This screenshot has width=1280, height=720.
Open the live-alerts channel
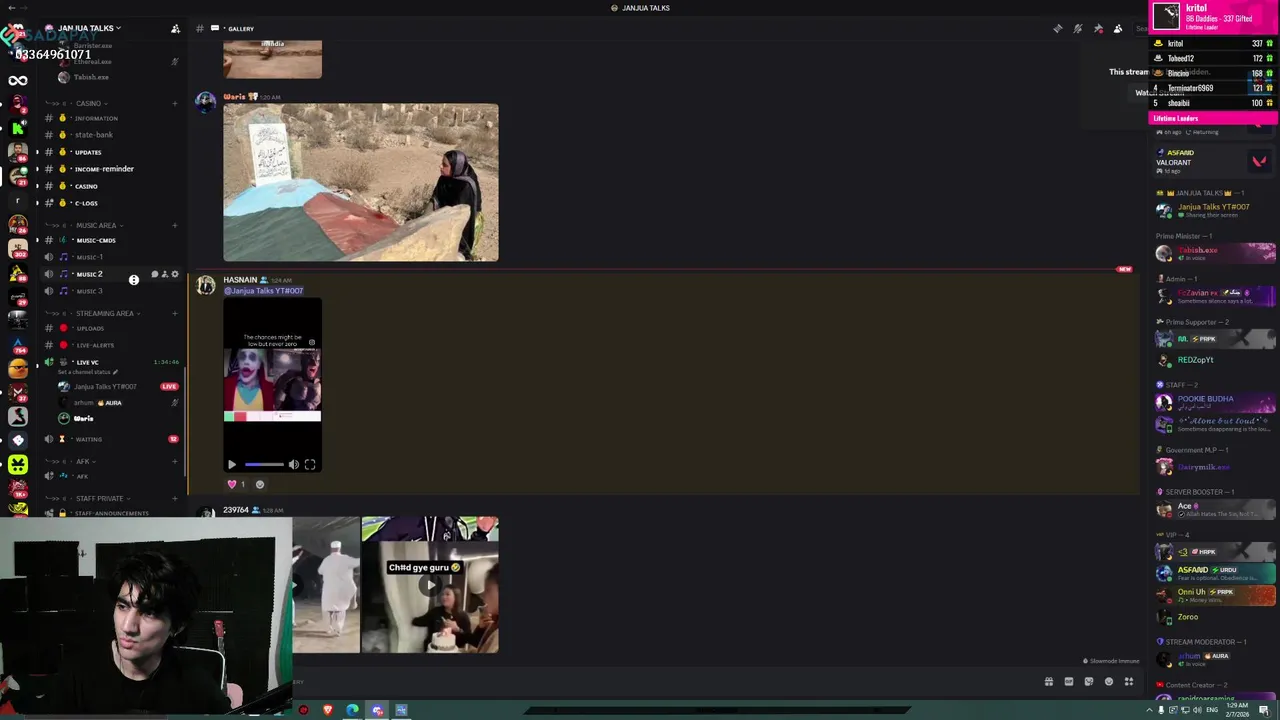pos(110,345)
